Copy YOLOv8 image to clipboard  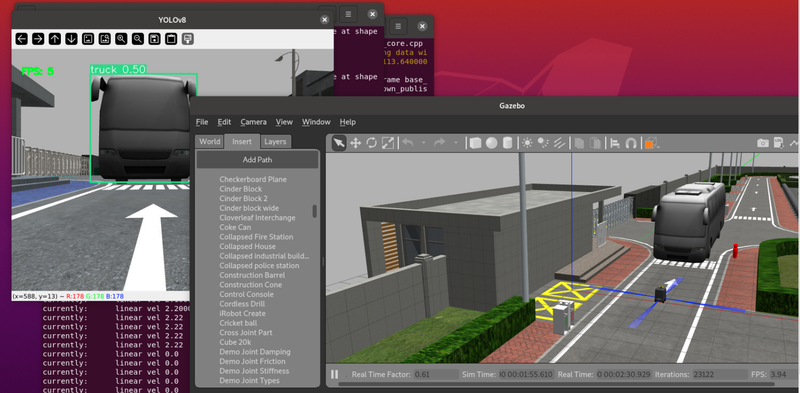click(171, 39)
